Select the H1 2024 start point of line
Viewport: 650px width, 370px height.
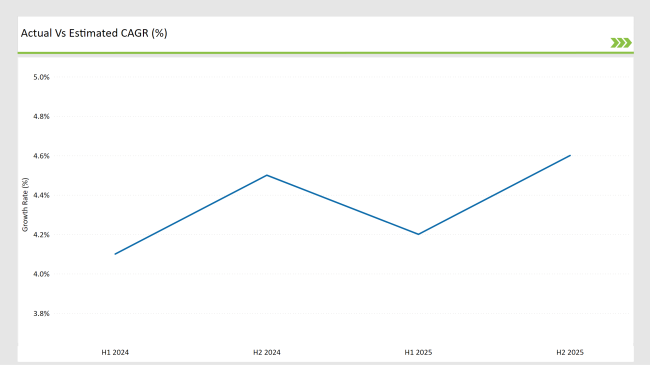pyautogui.click(x=115, y=254)
